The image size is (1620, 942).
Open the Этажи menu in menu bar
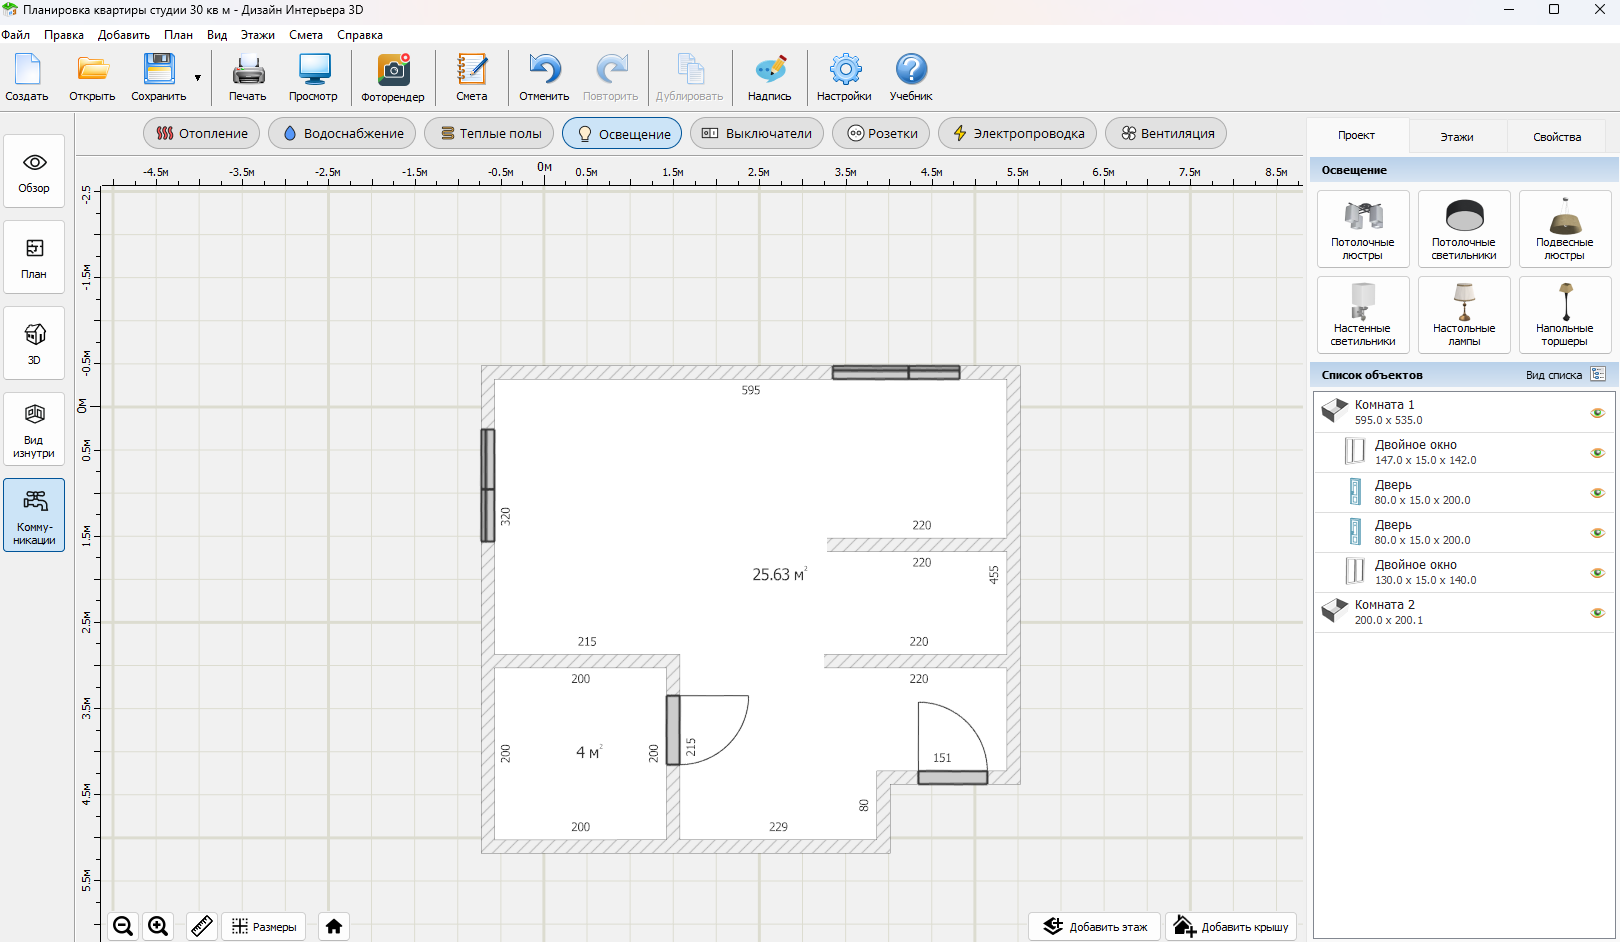point(257,35)
